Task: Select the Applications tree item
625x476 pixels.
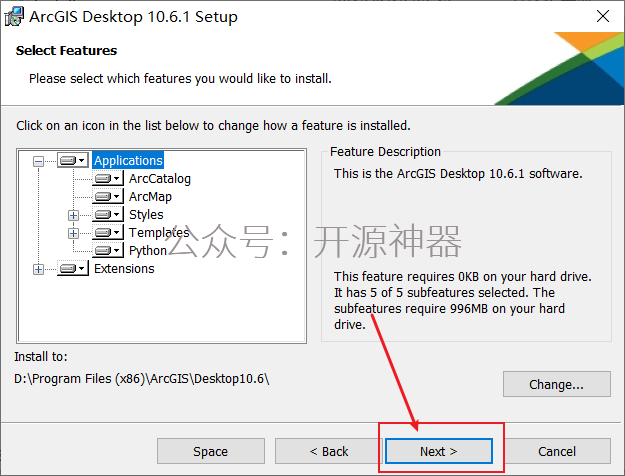Action: coord(128,160)
